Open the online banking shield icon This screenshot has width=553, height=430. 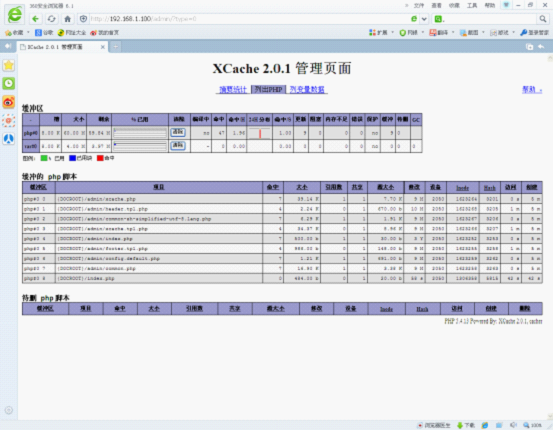pyautogui.click(x=402, y=32)
